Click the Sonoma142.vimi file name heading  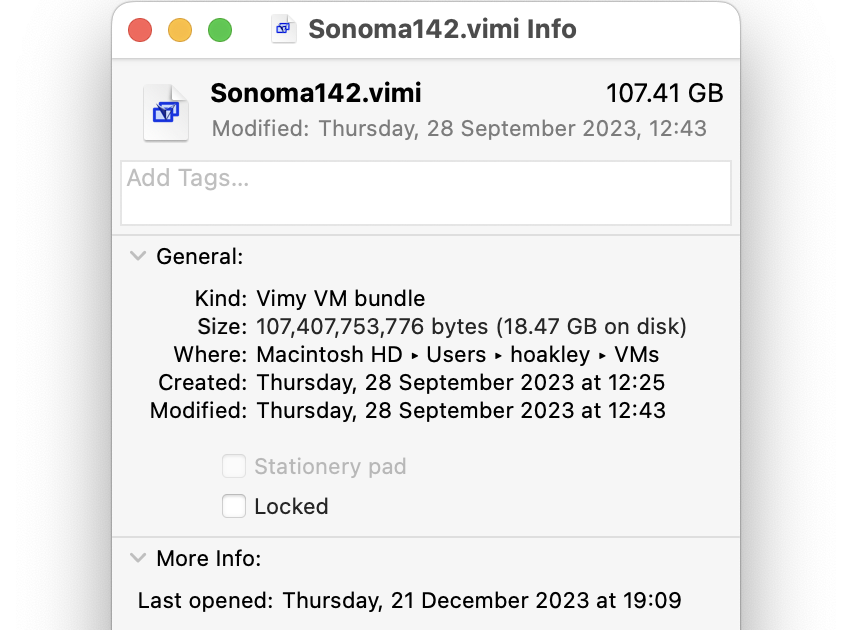[x=316, y=93]
